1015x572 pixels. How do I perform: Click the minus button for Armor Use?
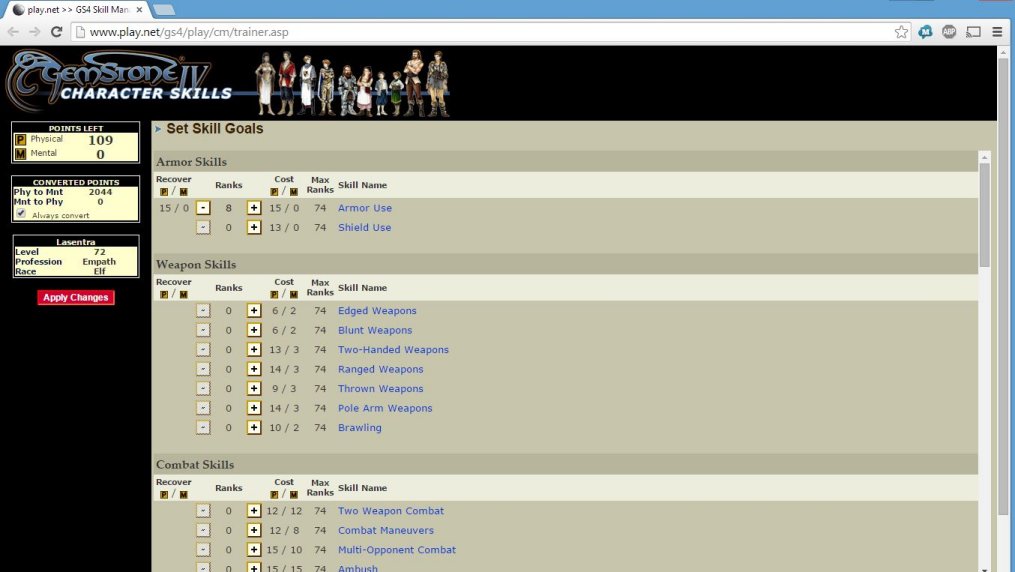click(203, 208)
